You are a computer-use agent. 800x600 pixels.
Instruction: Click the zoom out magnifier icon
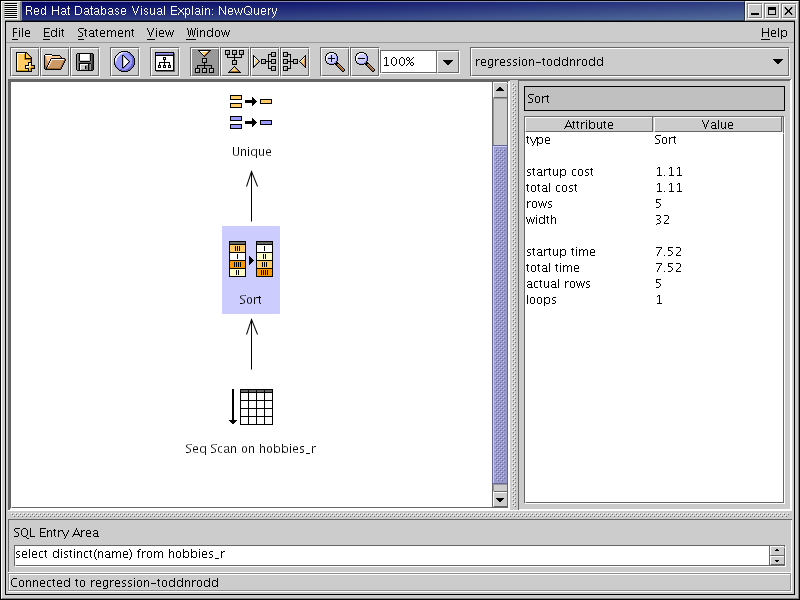pyautogui.click(x=365, y=62)
